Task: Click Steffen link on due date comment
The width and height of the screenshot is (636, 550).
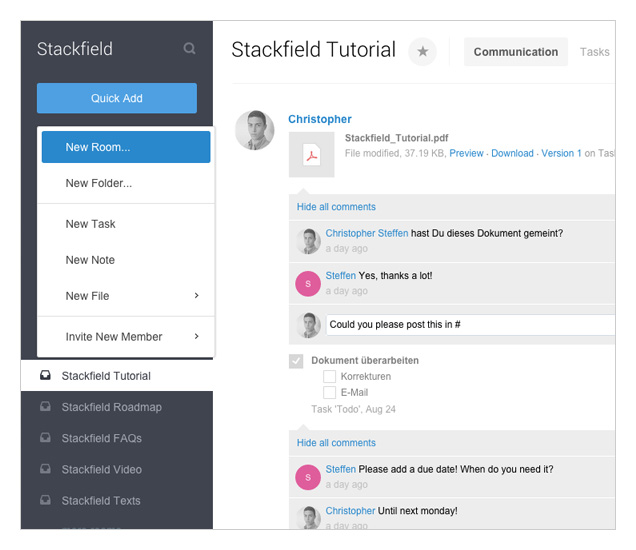Action: tap(341, 469)
